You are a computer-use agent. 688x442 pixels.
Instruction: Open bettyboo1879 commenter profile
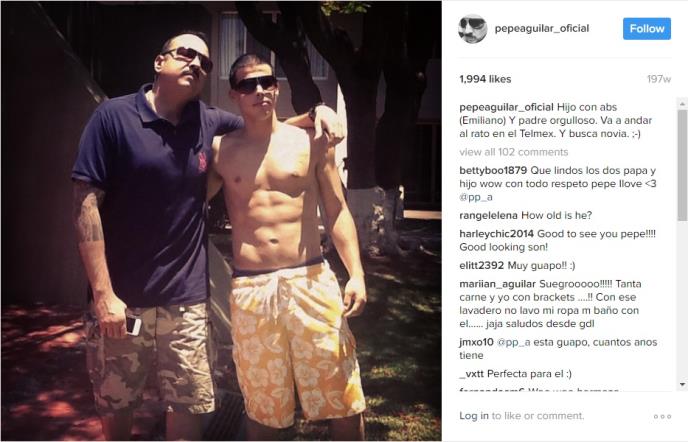[493, 170]
